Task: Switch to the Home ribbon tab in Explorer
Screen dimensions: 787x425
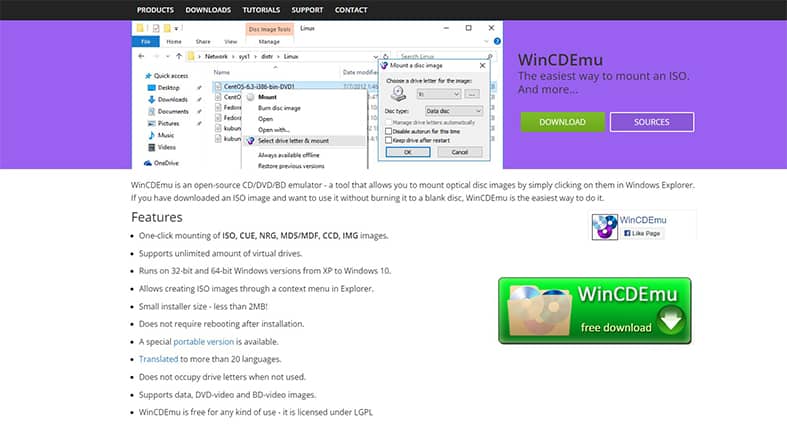Action: (x=174, y=42)
